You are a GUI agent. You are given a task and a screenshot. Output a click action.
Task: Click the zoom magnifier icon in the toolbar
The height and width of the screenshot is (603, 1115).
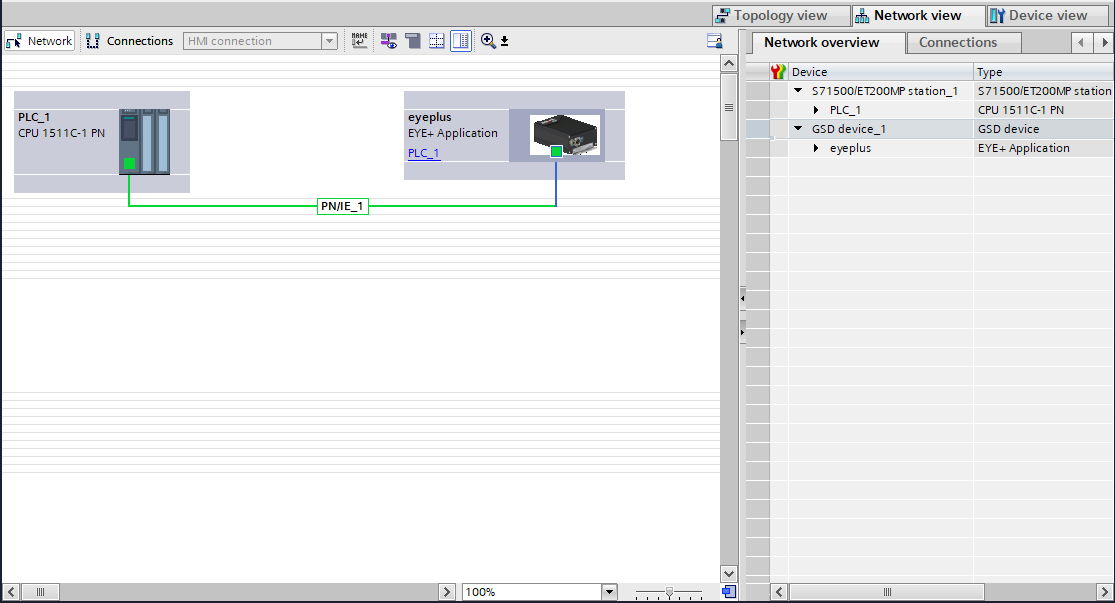pos(488,41)
